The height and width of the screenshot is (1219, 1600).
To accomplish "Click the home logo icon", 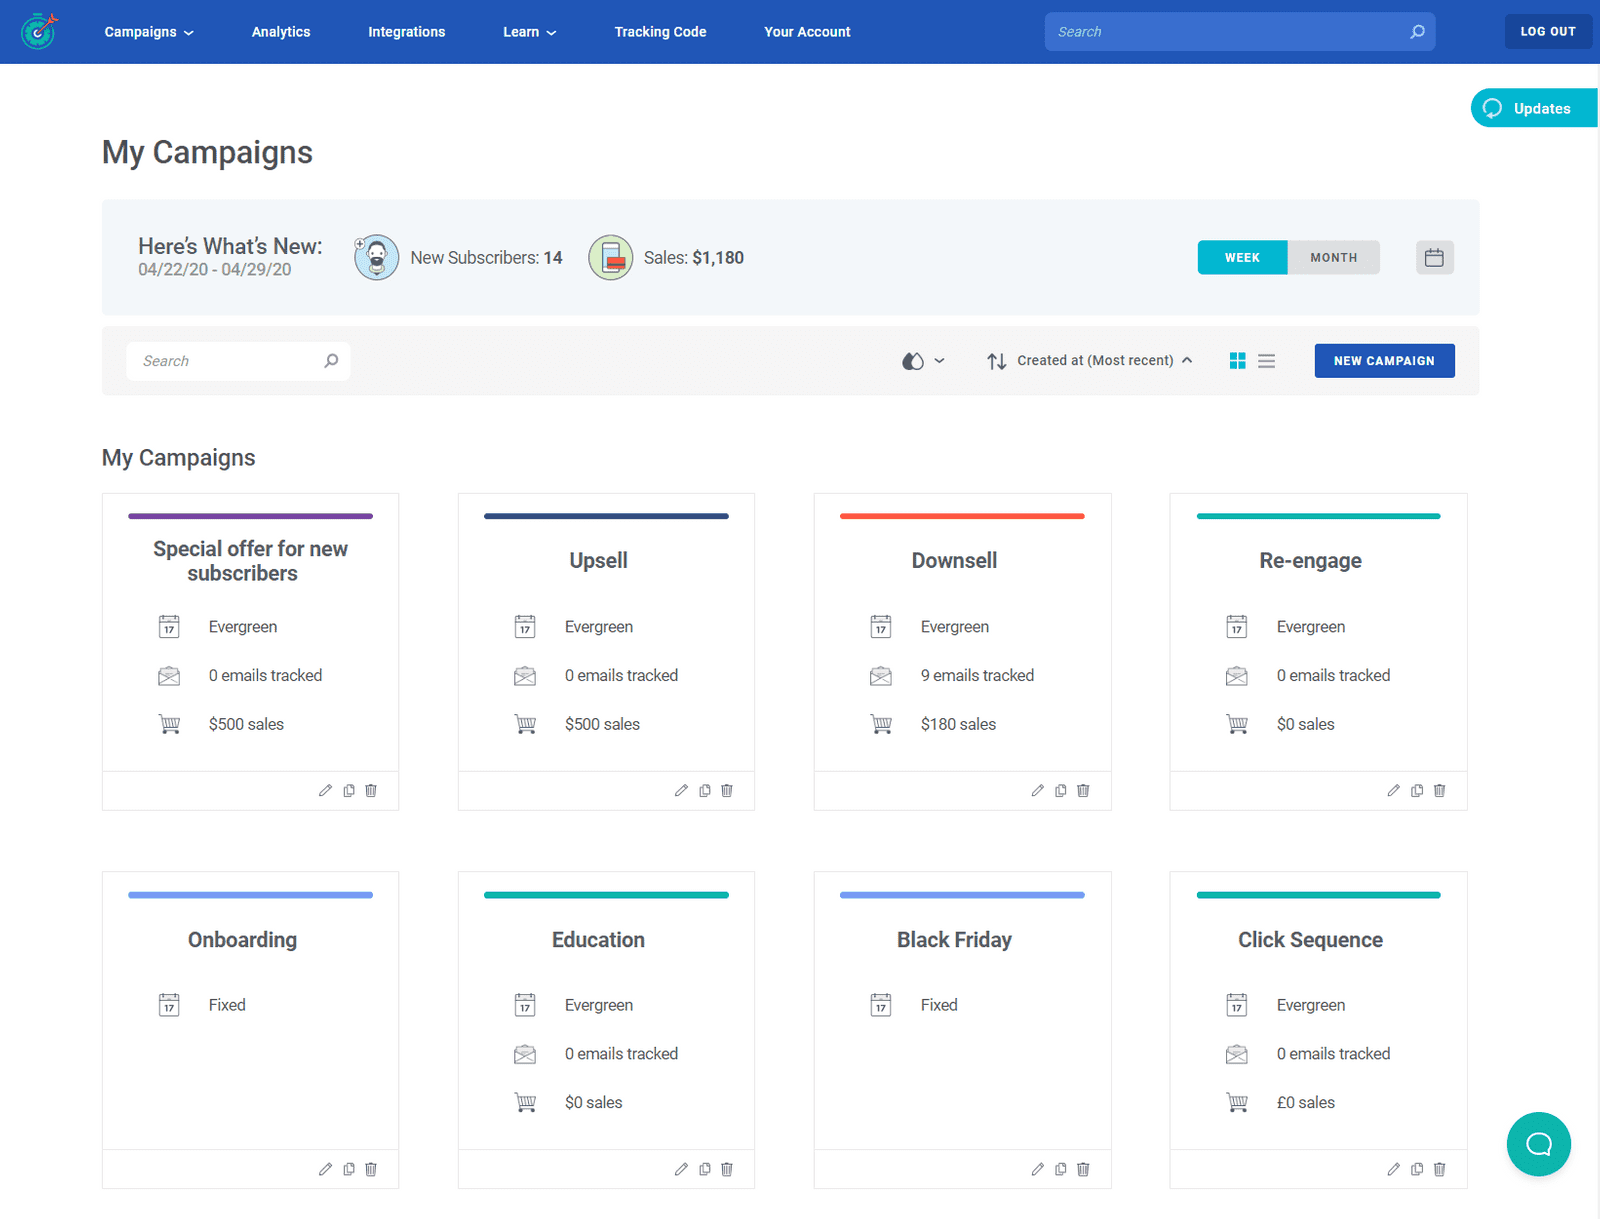I will pos(39,32).
